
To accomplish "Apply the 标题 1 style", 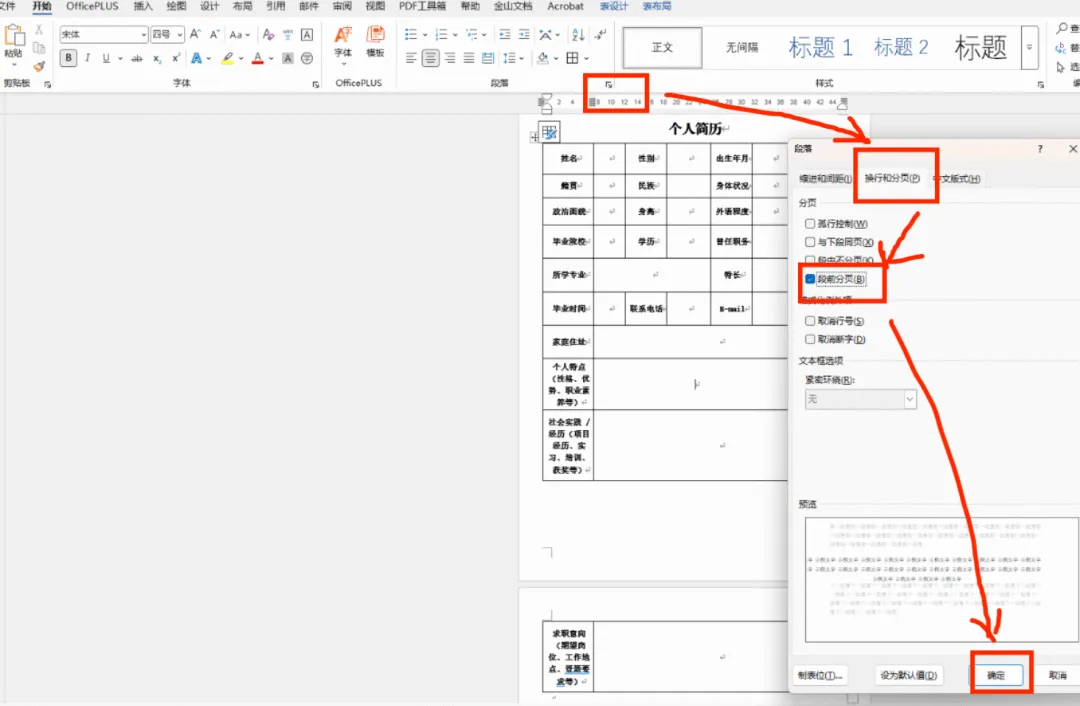I will pos(820,48).
